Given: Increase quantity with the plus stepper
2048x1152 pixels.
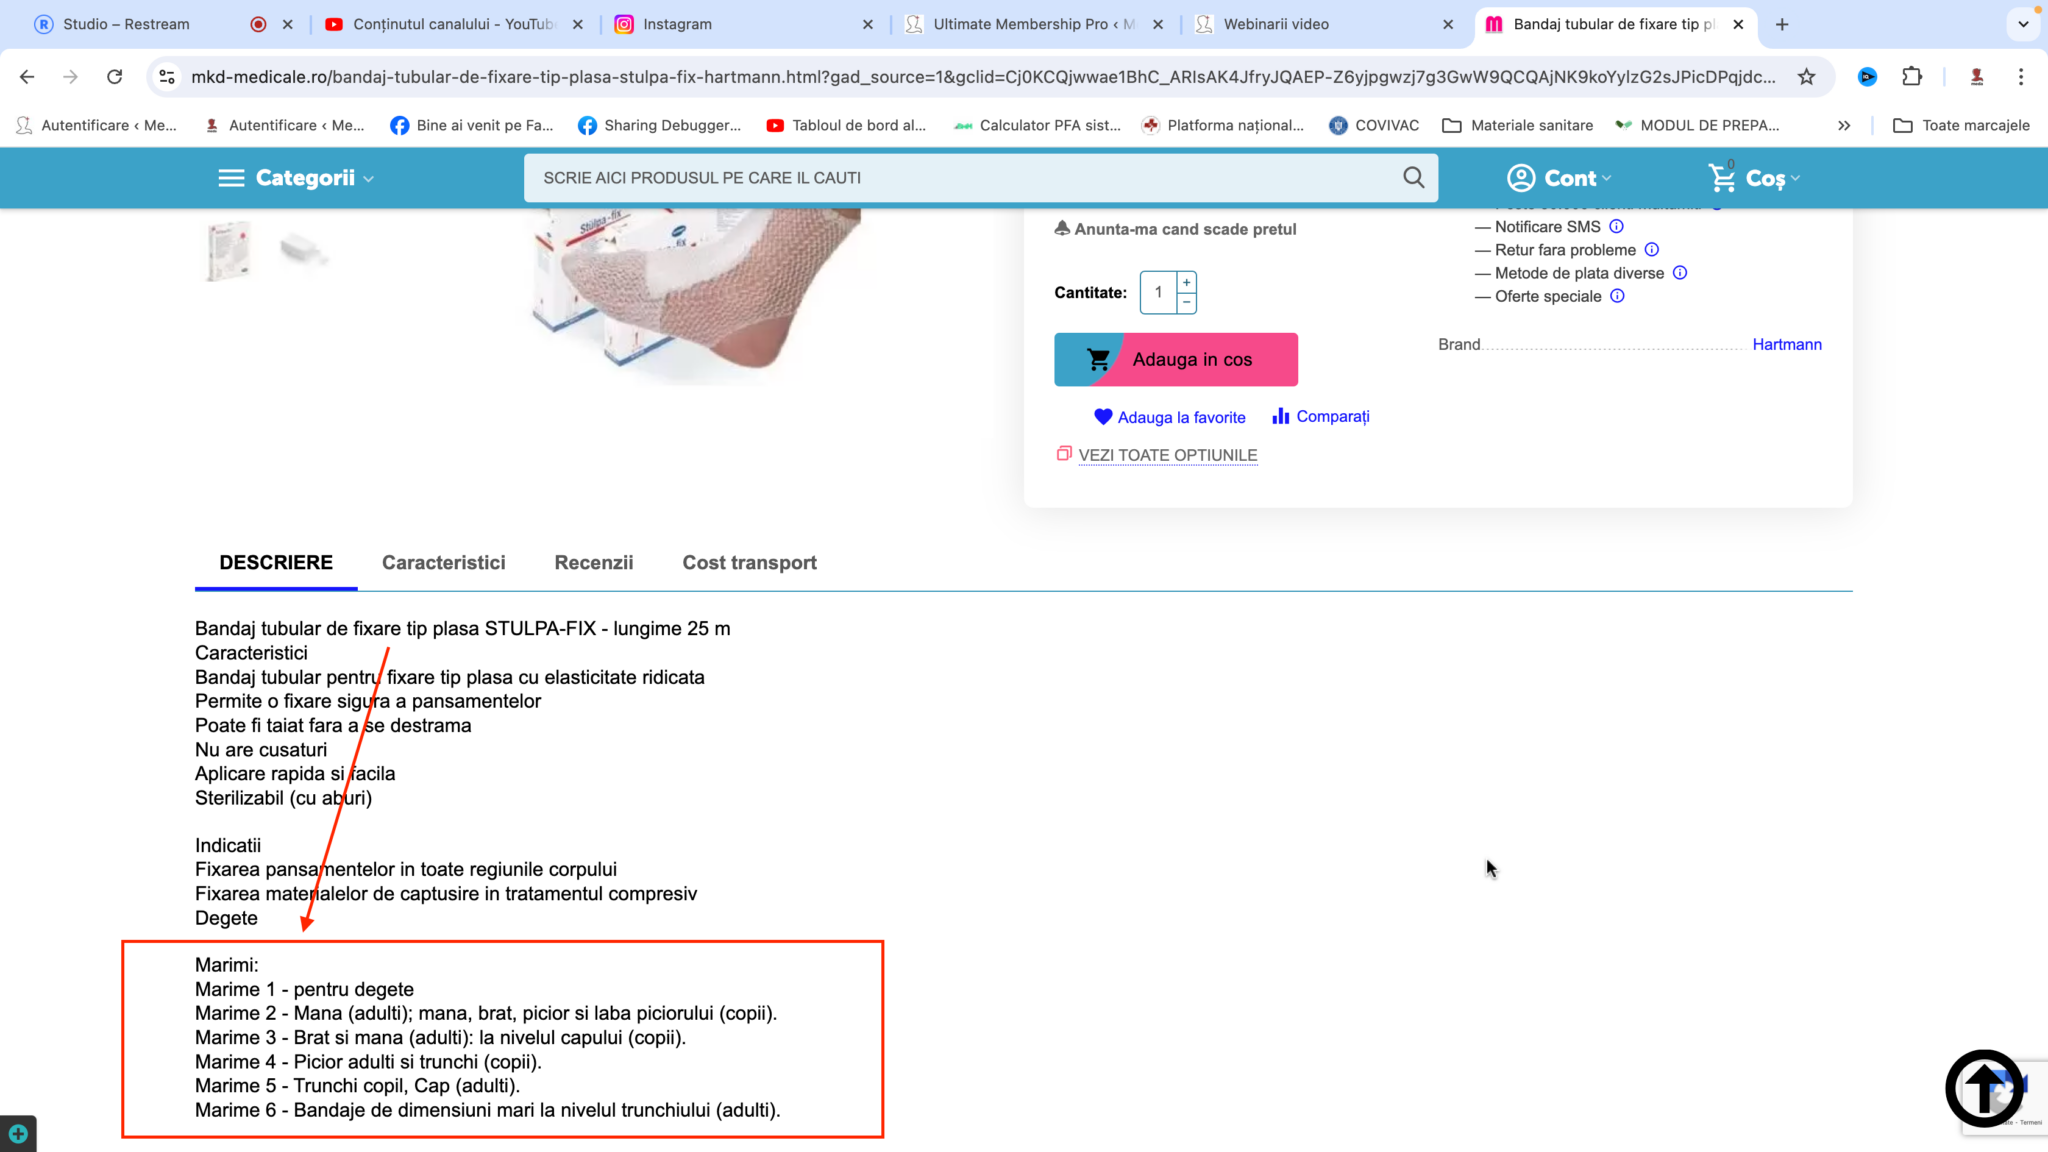Looking at the screenshot, I should (1187, 282).
